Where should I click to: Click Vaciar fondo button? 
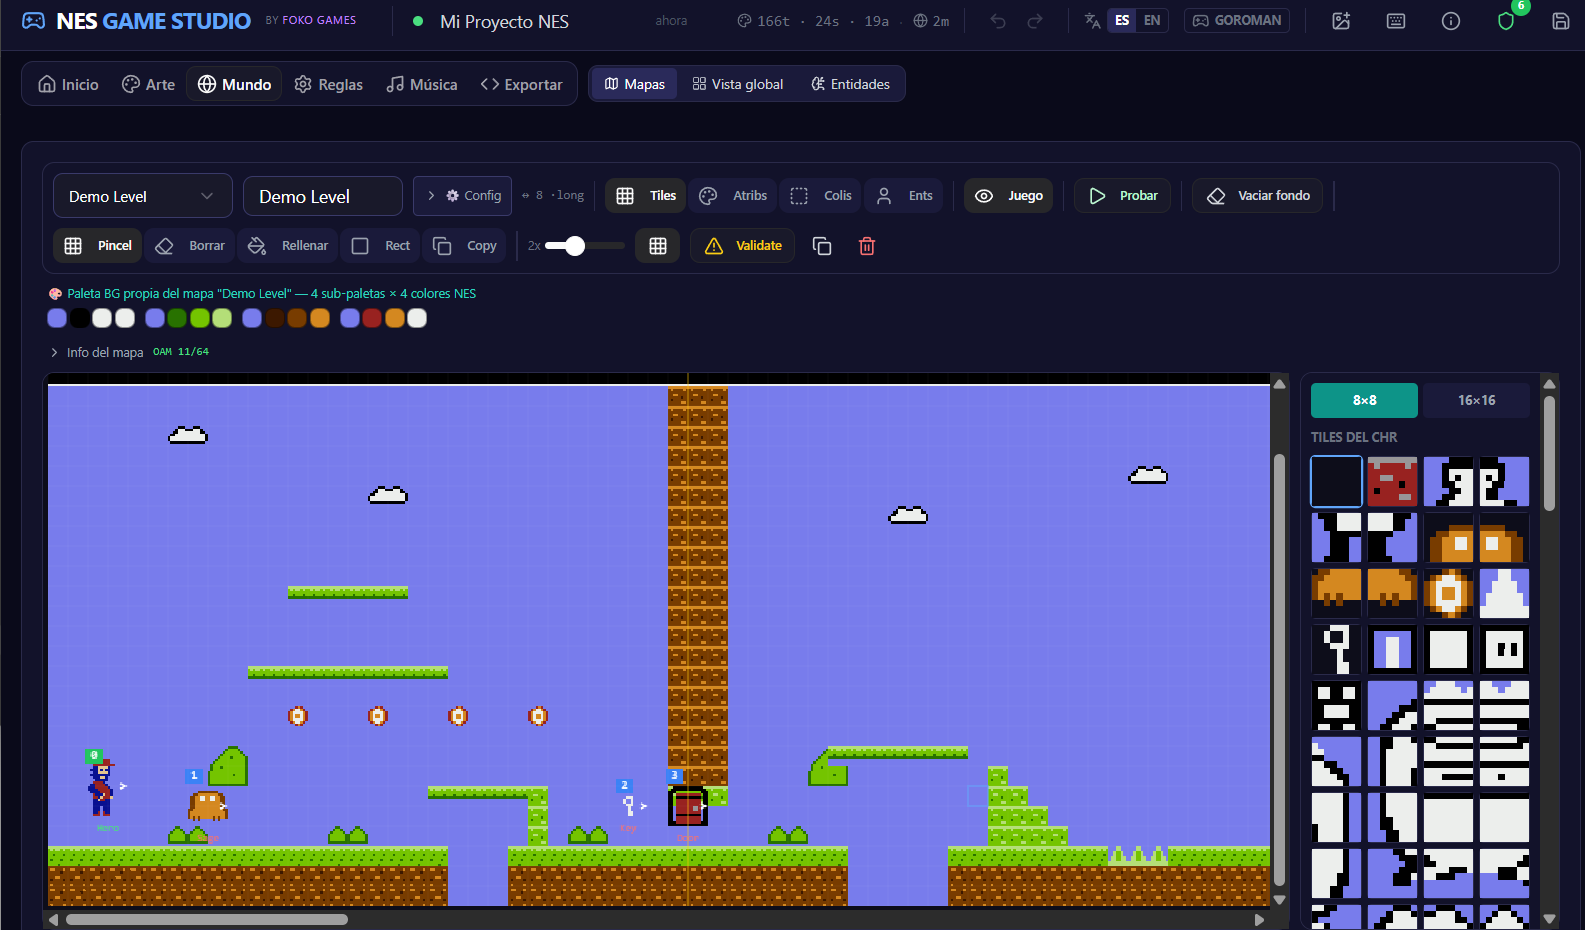(1258, 196)
